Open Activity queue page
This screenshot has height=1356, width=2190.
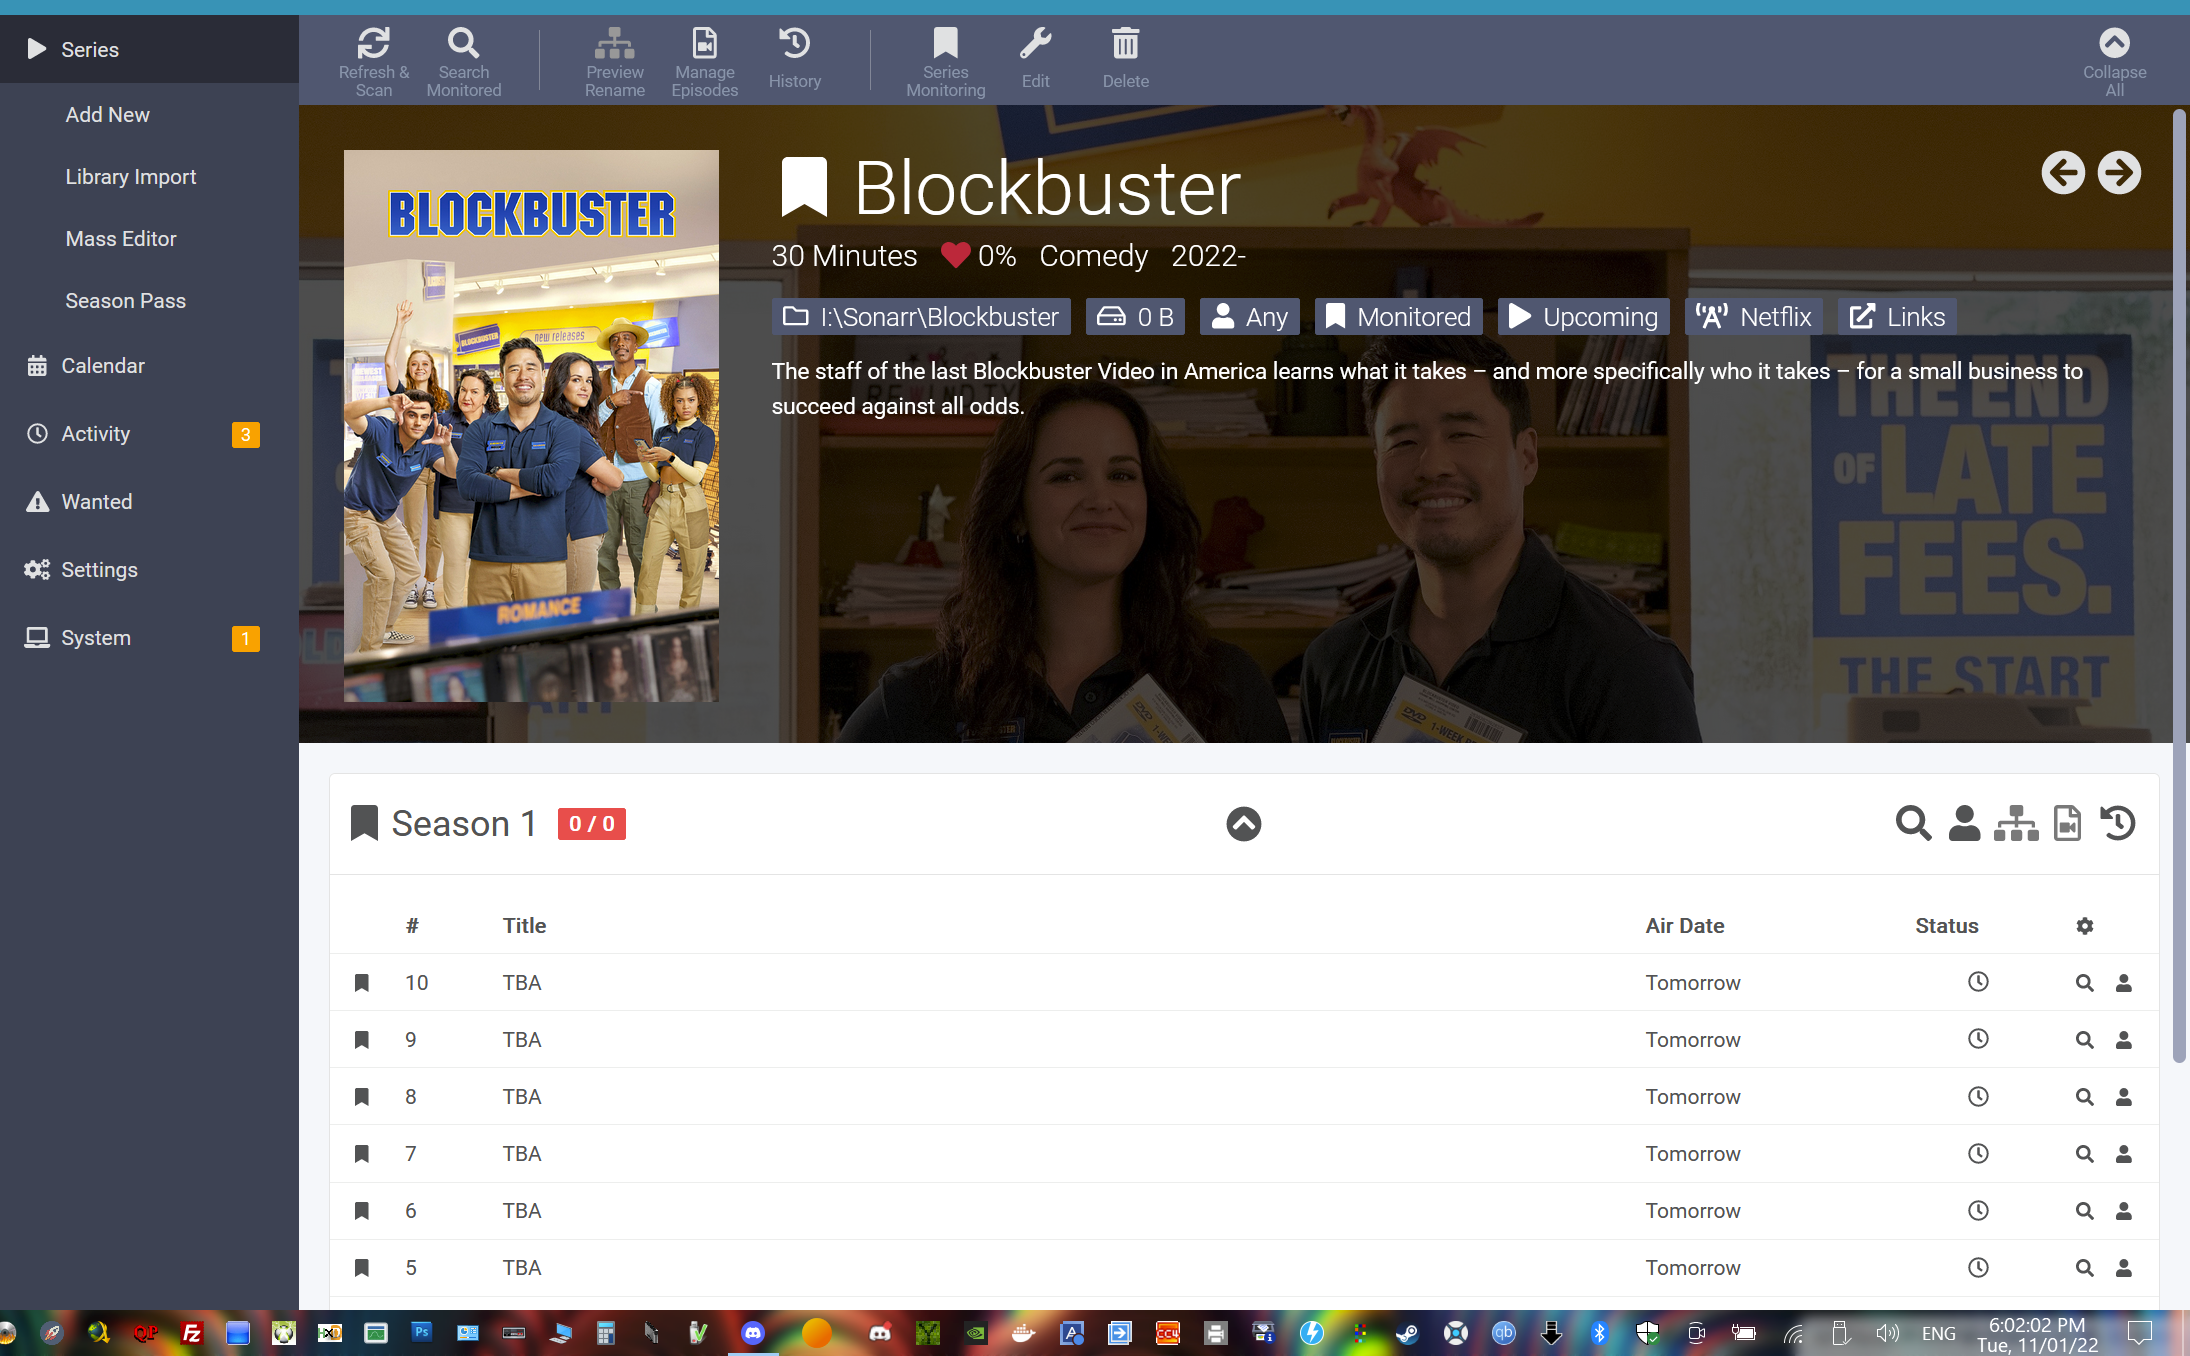149,434
